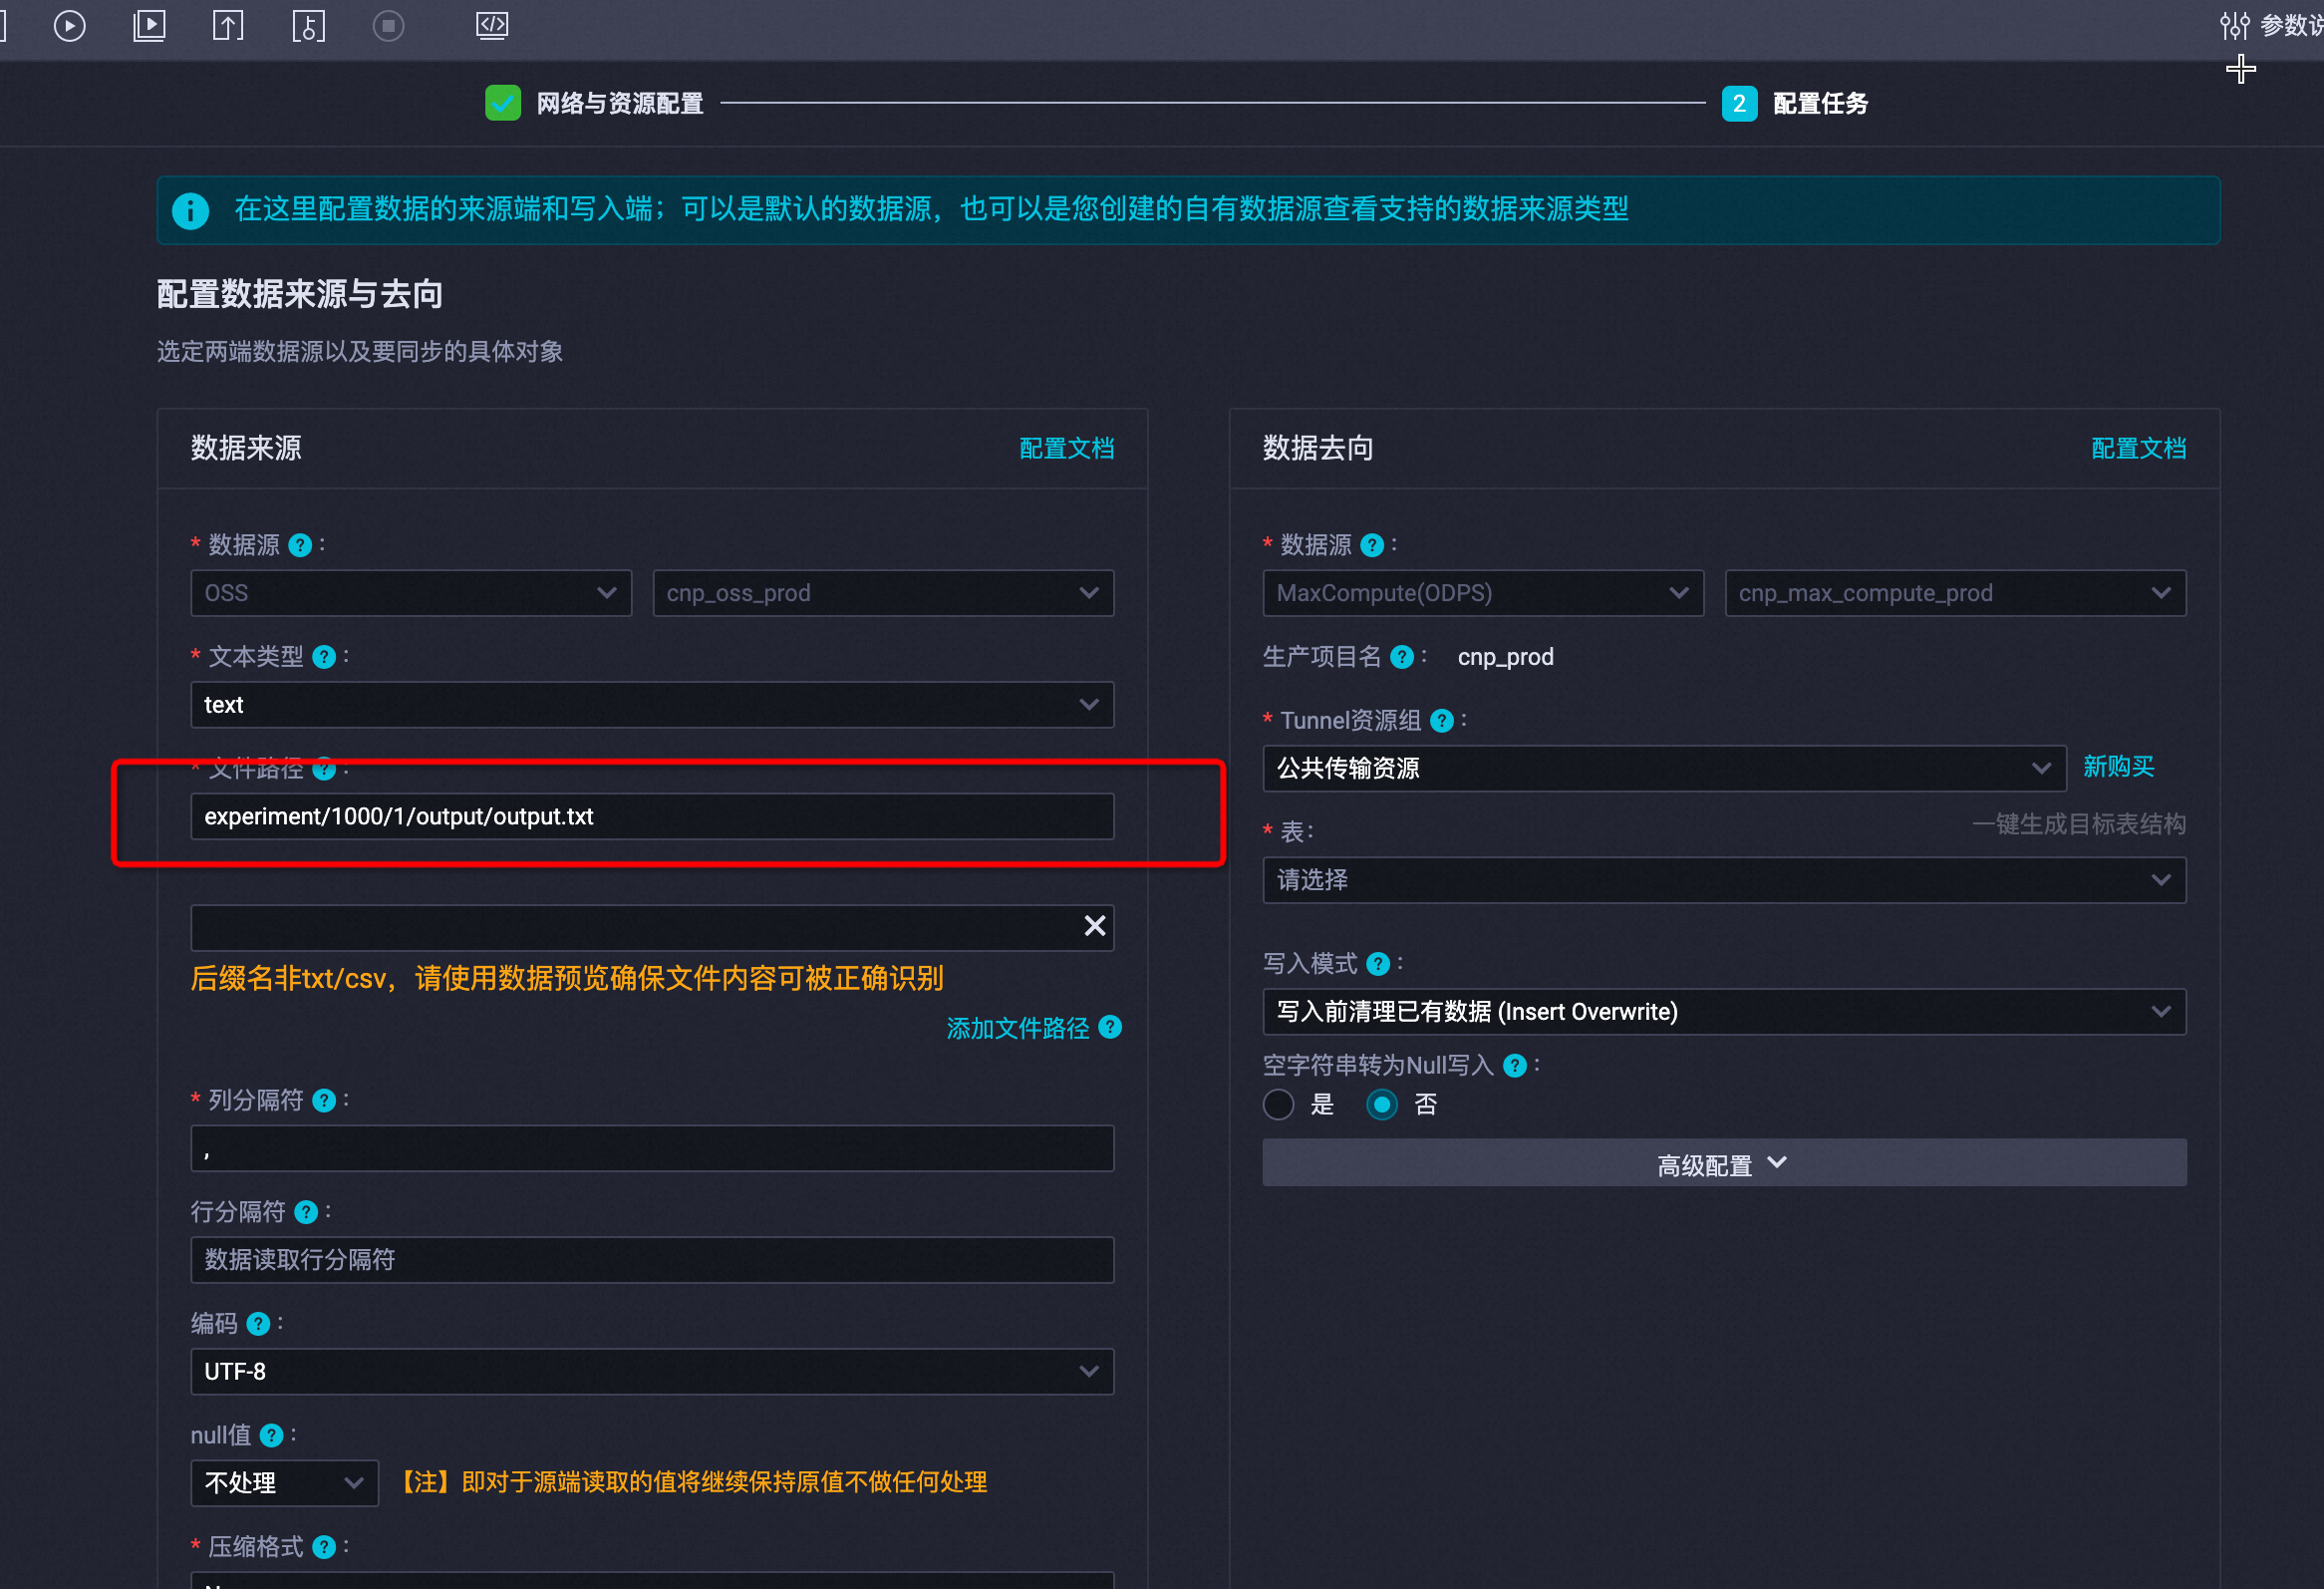
Task: Remove the empty file path with X icon
Action: point(1095,926)
